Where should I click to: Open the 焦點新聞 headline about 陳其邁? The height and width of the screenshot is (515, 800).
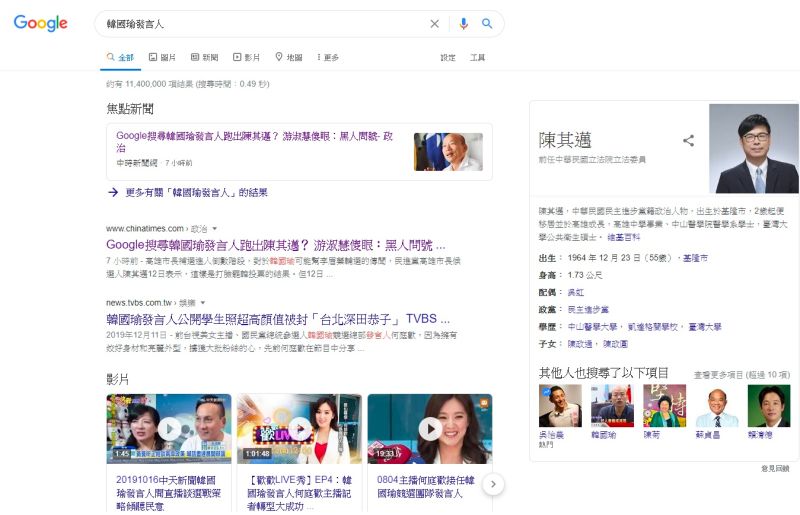(x=255, y=142)
